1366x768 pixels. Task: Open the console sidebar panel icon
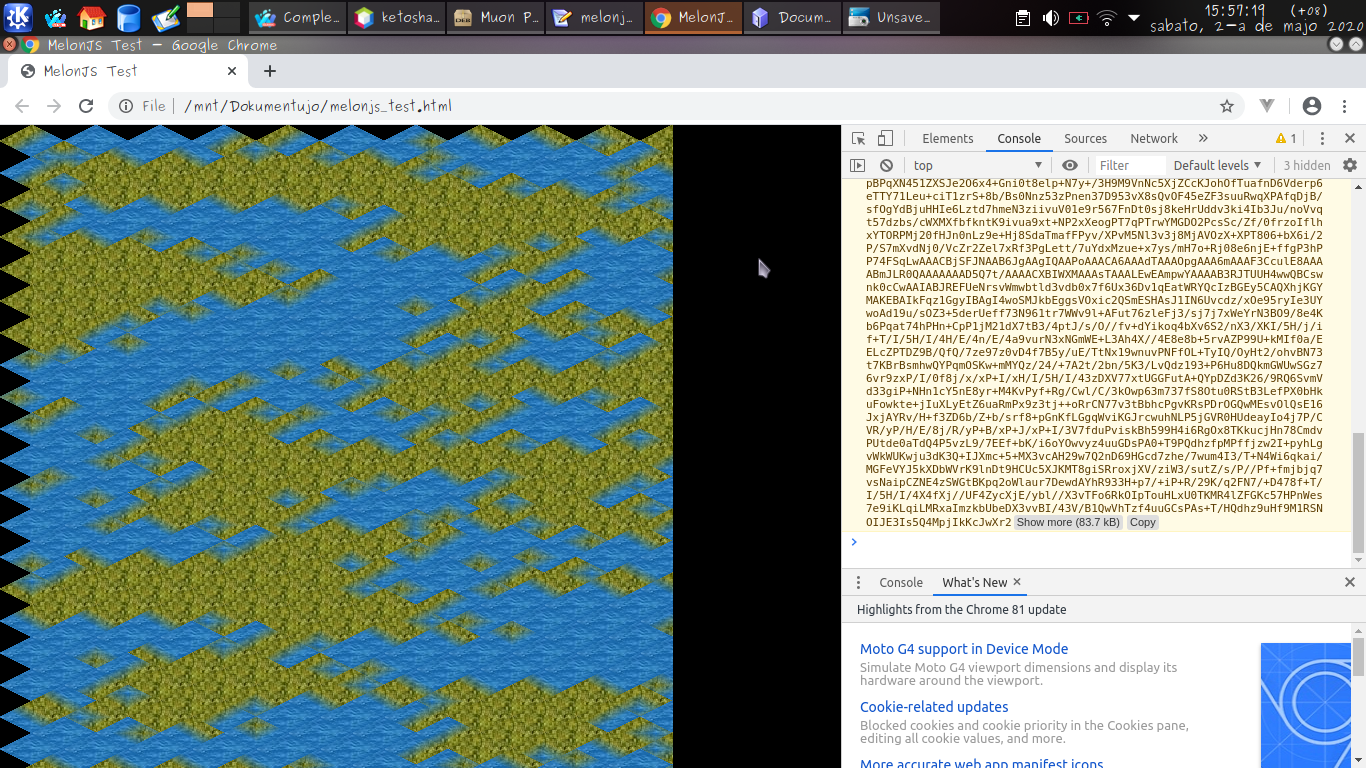coord(858,164)
